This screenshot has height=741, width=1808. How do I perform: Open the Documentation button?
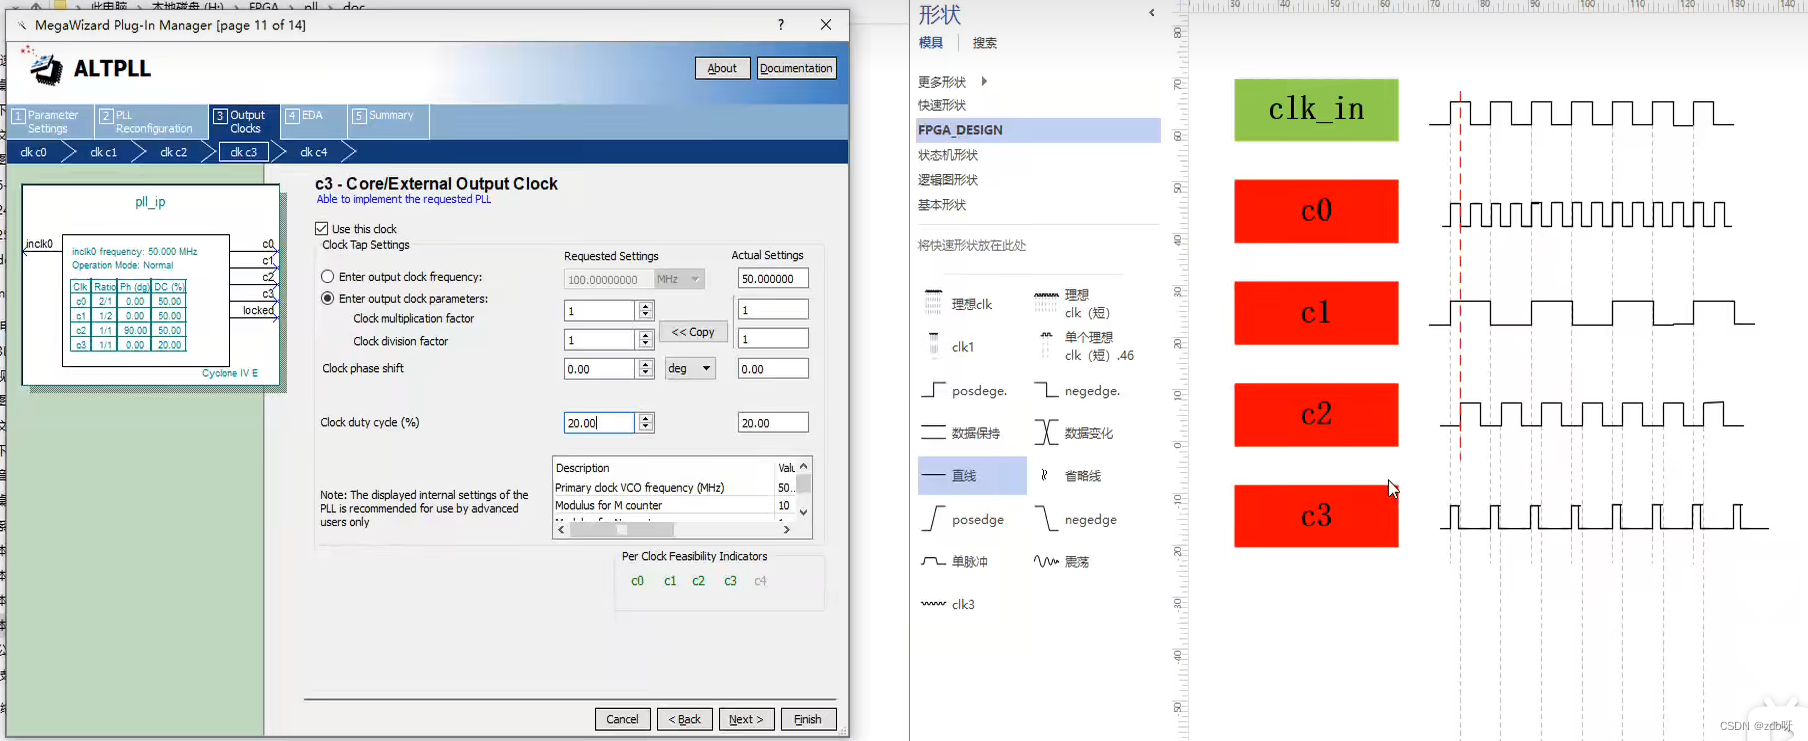tap(796, 68)
